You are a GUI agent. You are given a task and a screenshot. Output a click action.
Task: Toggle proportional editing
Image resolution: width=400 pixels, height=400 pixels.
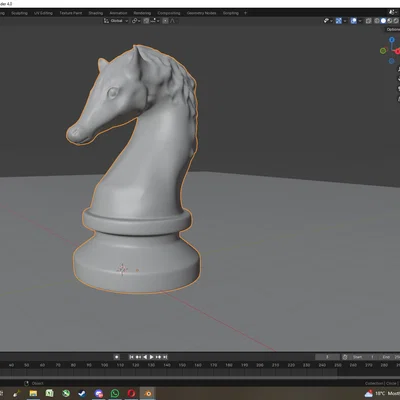click(165, 21)
